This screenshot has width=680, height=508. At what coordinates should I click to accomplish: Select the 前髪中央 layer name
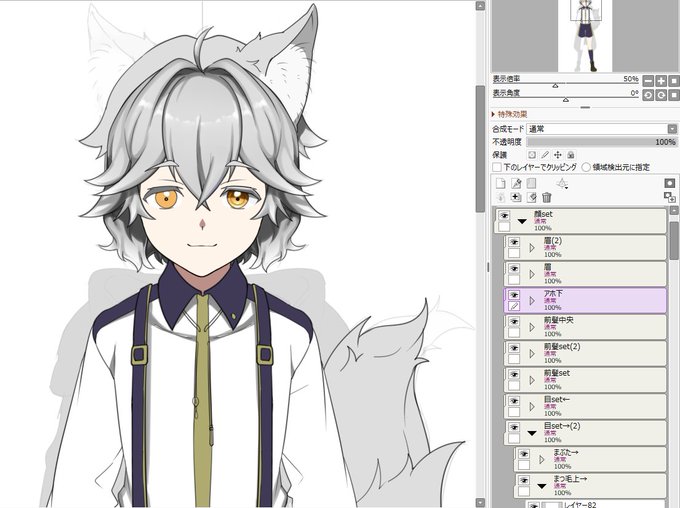coord(559,320)
